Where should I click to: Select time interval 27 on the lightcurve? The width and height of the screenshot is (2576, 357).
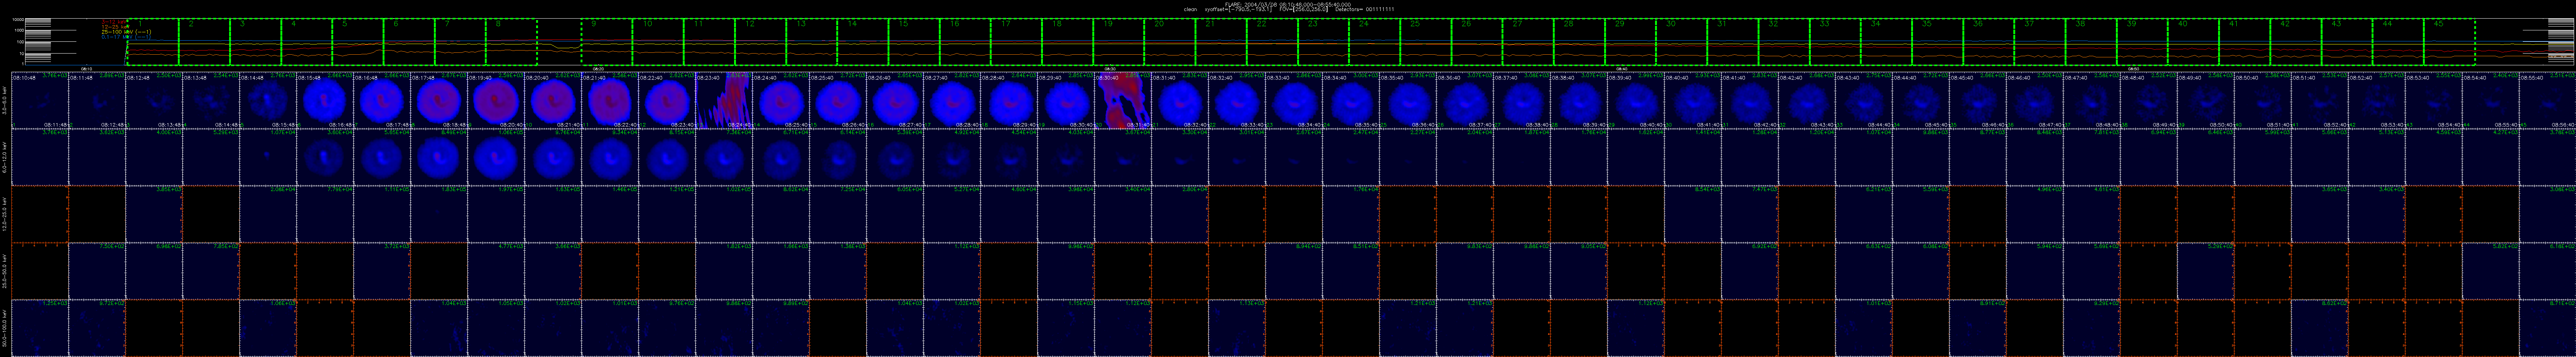(1528, 42)
